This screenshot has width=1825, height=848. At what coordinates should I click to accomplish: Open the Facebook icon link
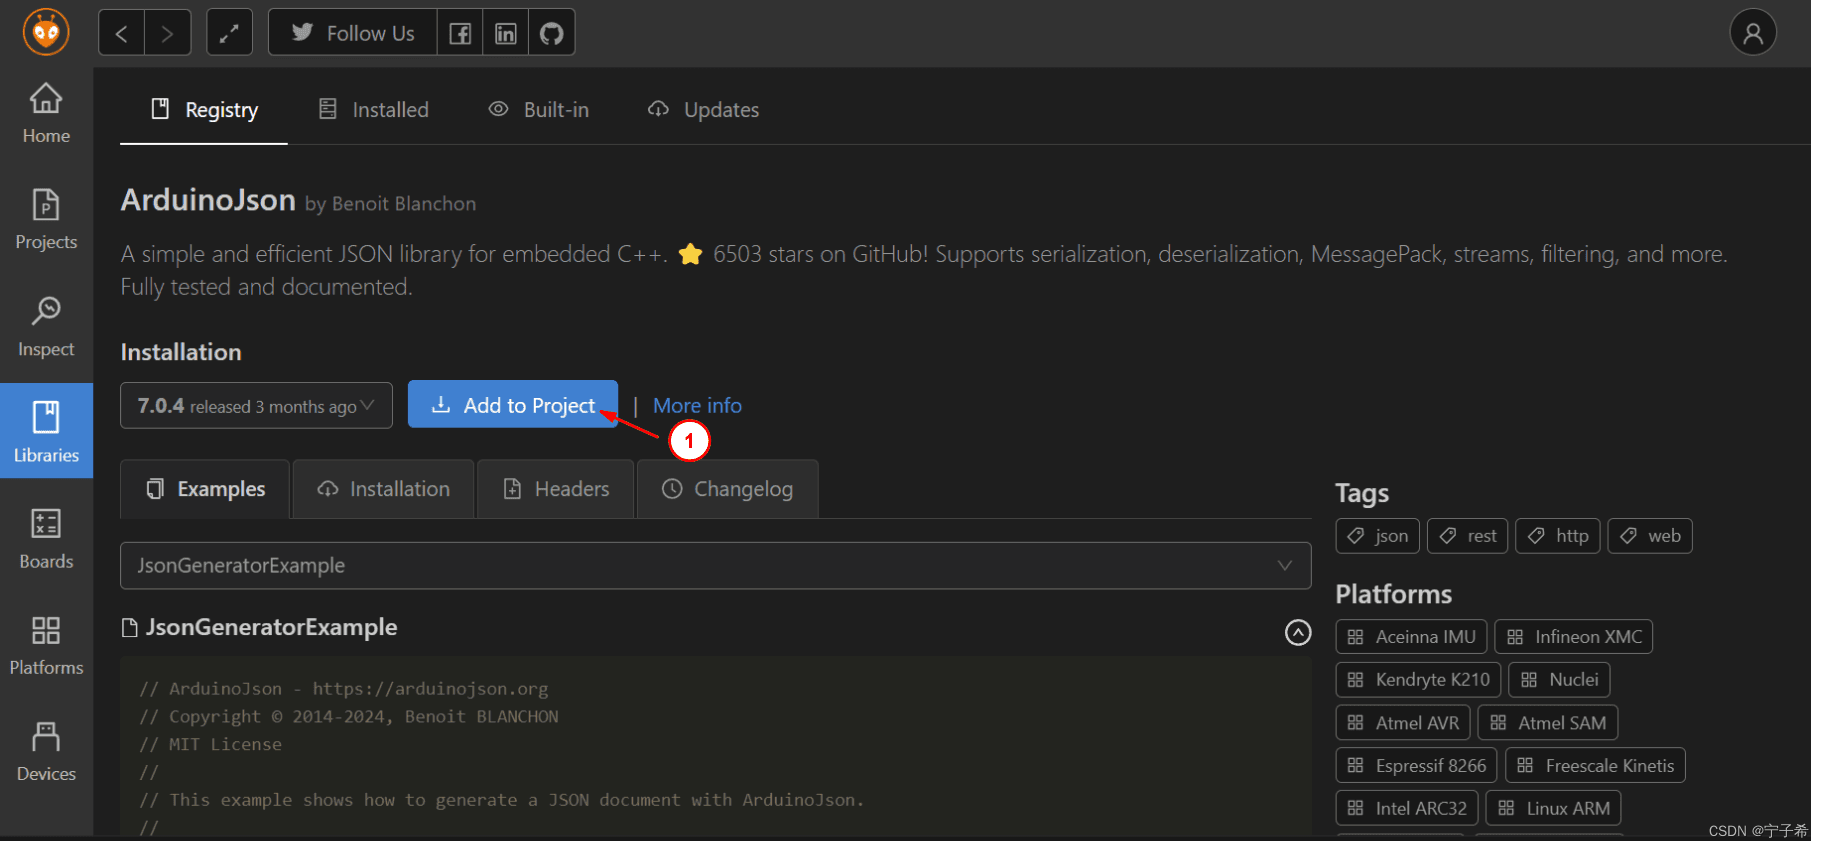coord(460,34)
